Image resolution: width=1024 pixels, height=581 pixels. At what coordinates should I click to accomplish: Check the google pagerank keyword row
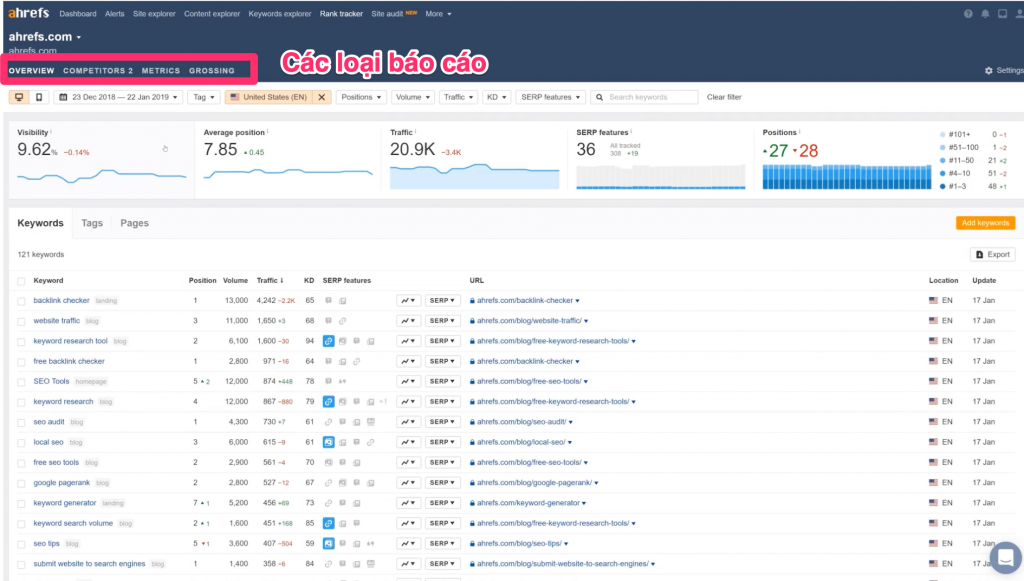[x=22, y=484]
